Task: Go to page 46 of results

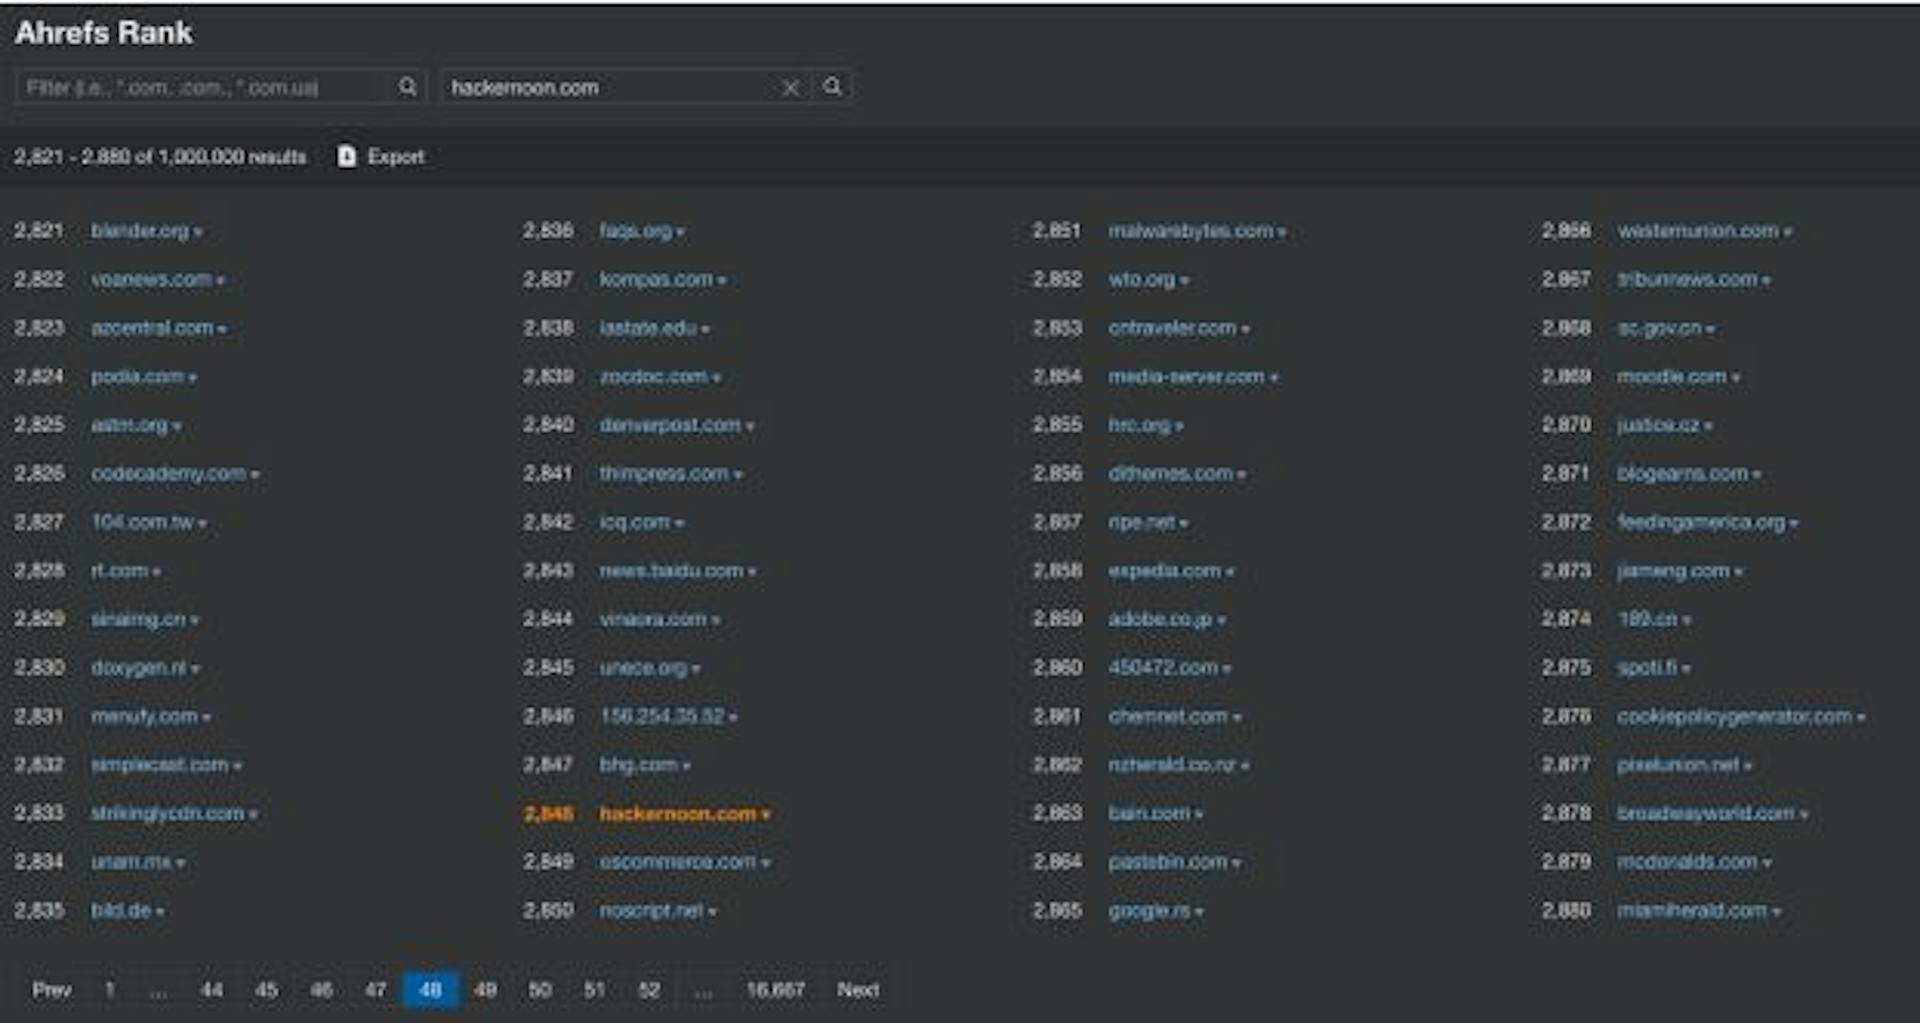Action: click(321, 990)
